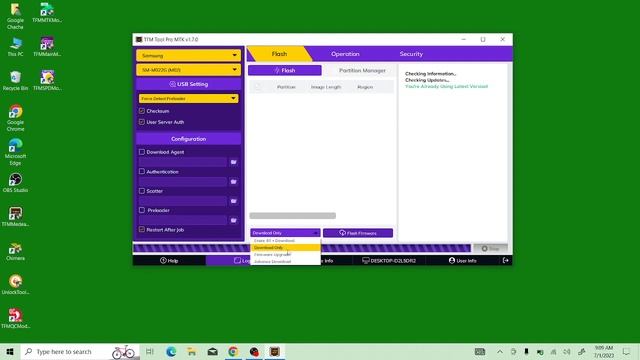Open the Partition Manager sub-tab
Viewport: 640px width, 360px height.
(362, 70)
